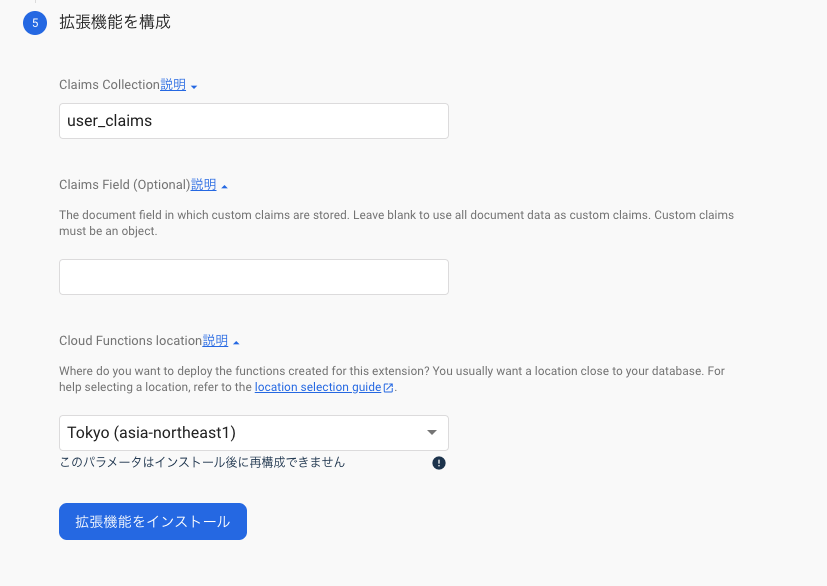Click 説明 link next to Claims Field (Optional)
This screenshot has height=586, width=827.
click(x=204, y=185)
